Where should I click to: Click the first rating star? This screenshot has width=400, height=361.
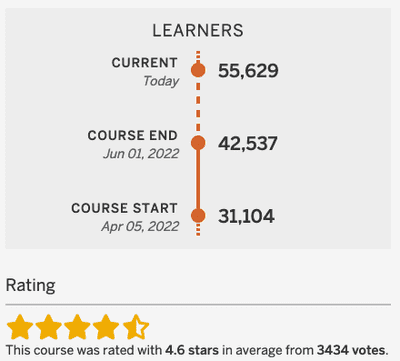20,327
